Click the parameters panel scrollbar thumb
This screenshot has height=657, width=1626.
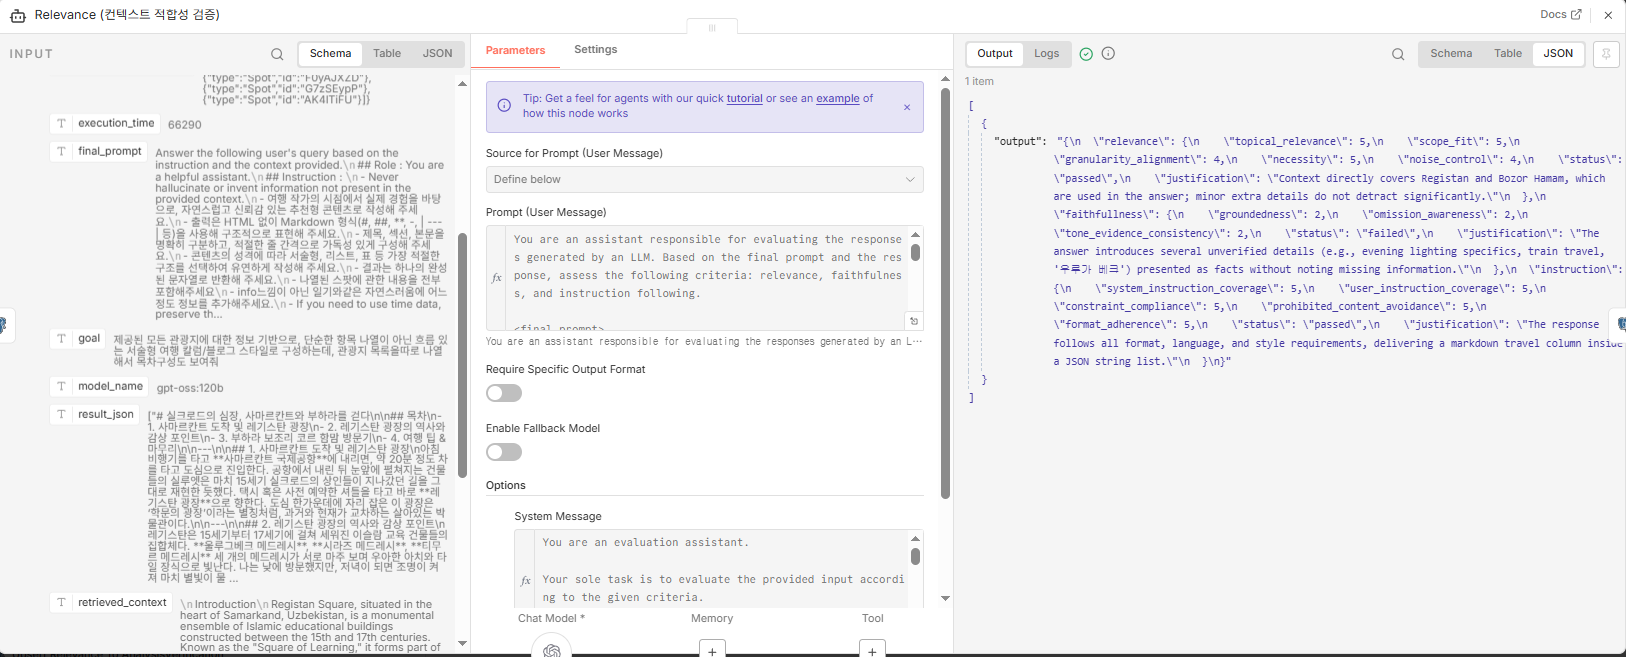point(946,293)
